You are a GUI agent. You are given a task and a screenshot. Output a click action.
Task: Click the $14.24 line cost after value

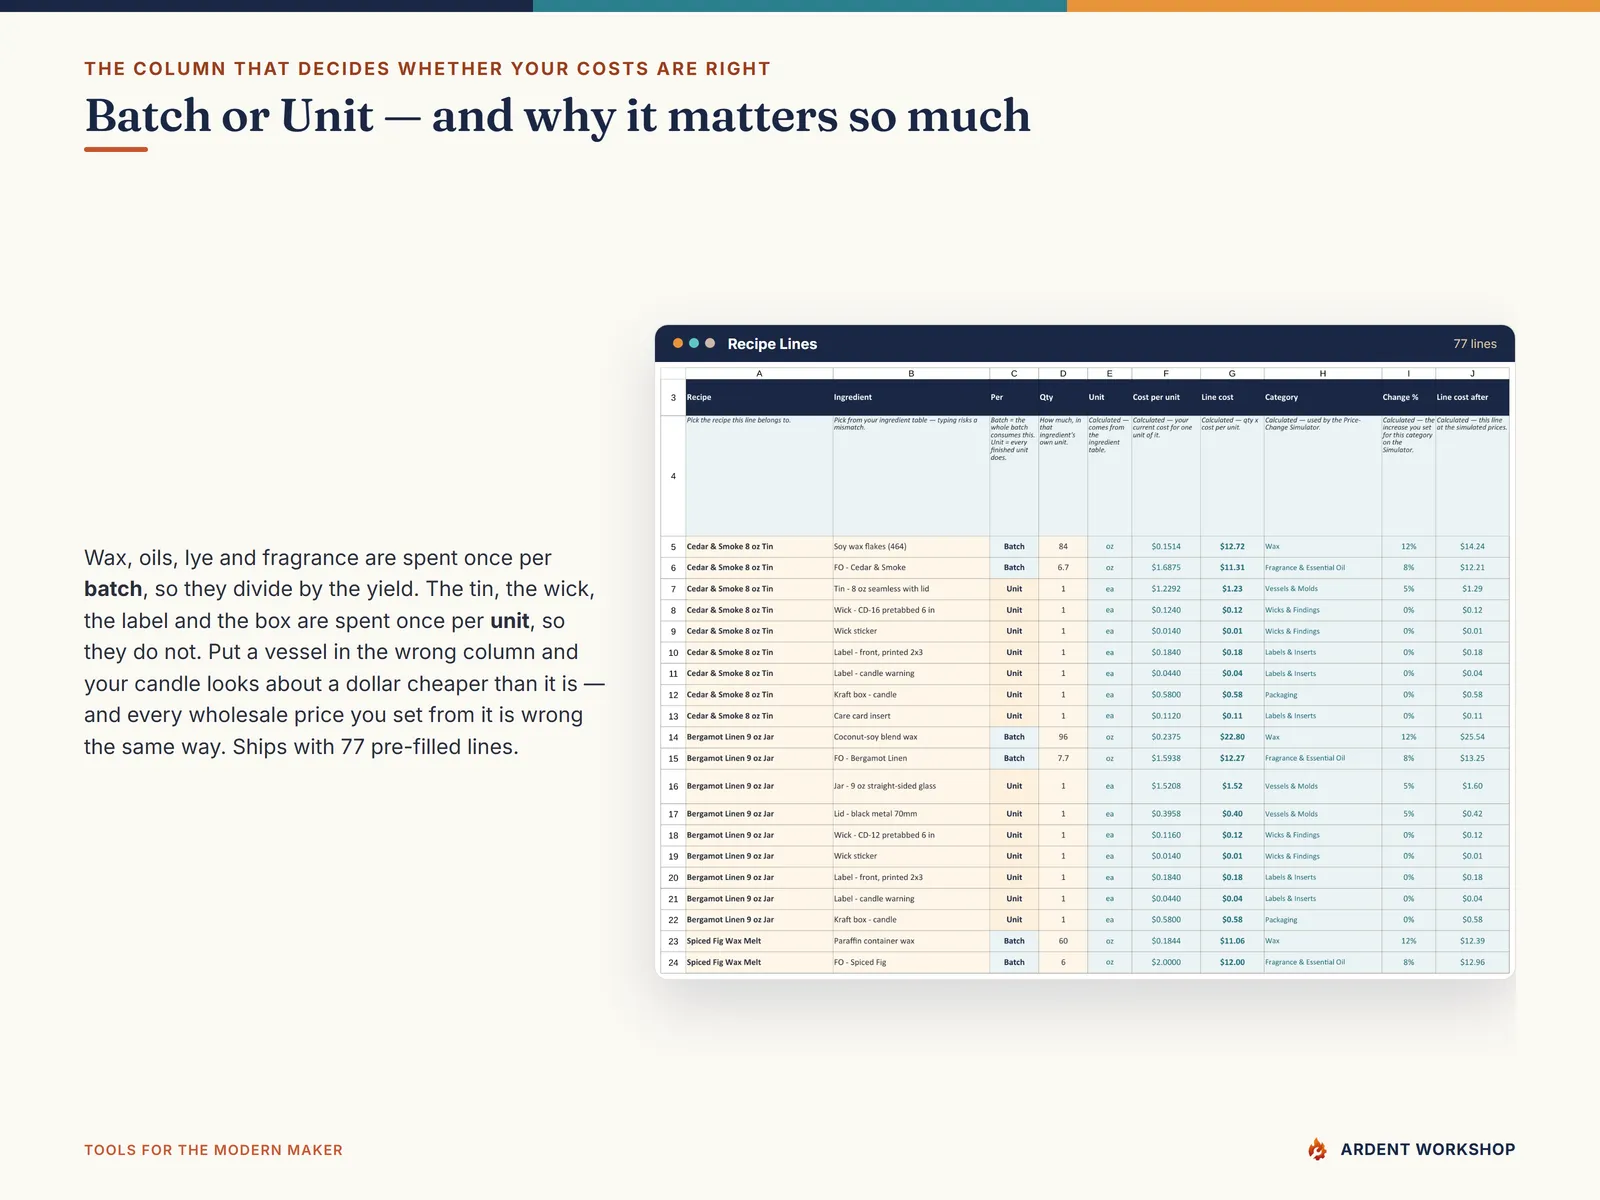tap(1472, 547)
